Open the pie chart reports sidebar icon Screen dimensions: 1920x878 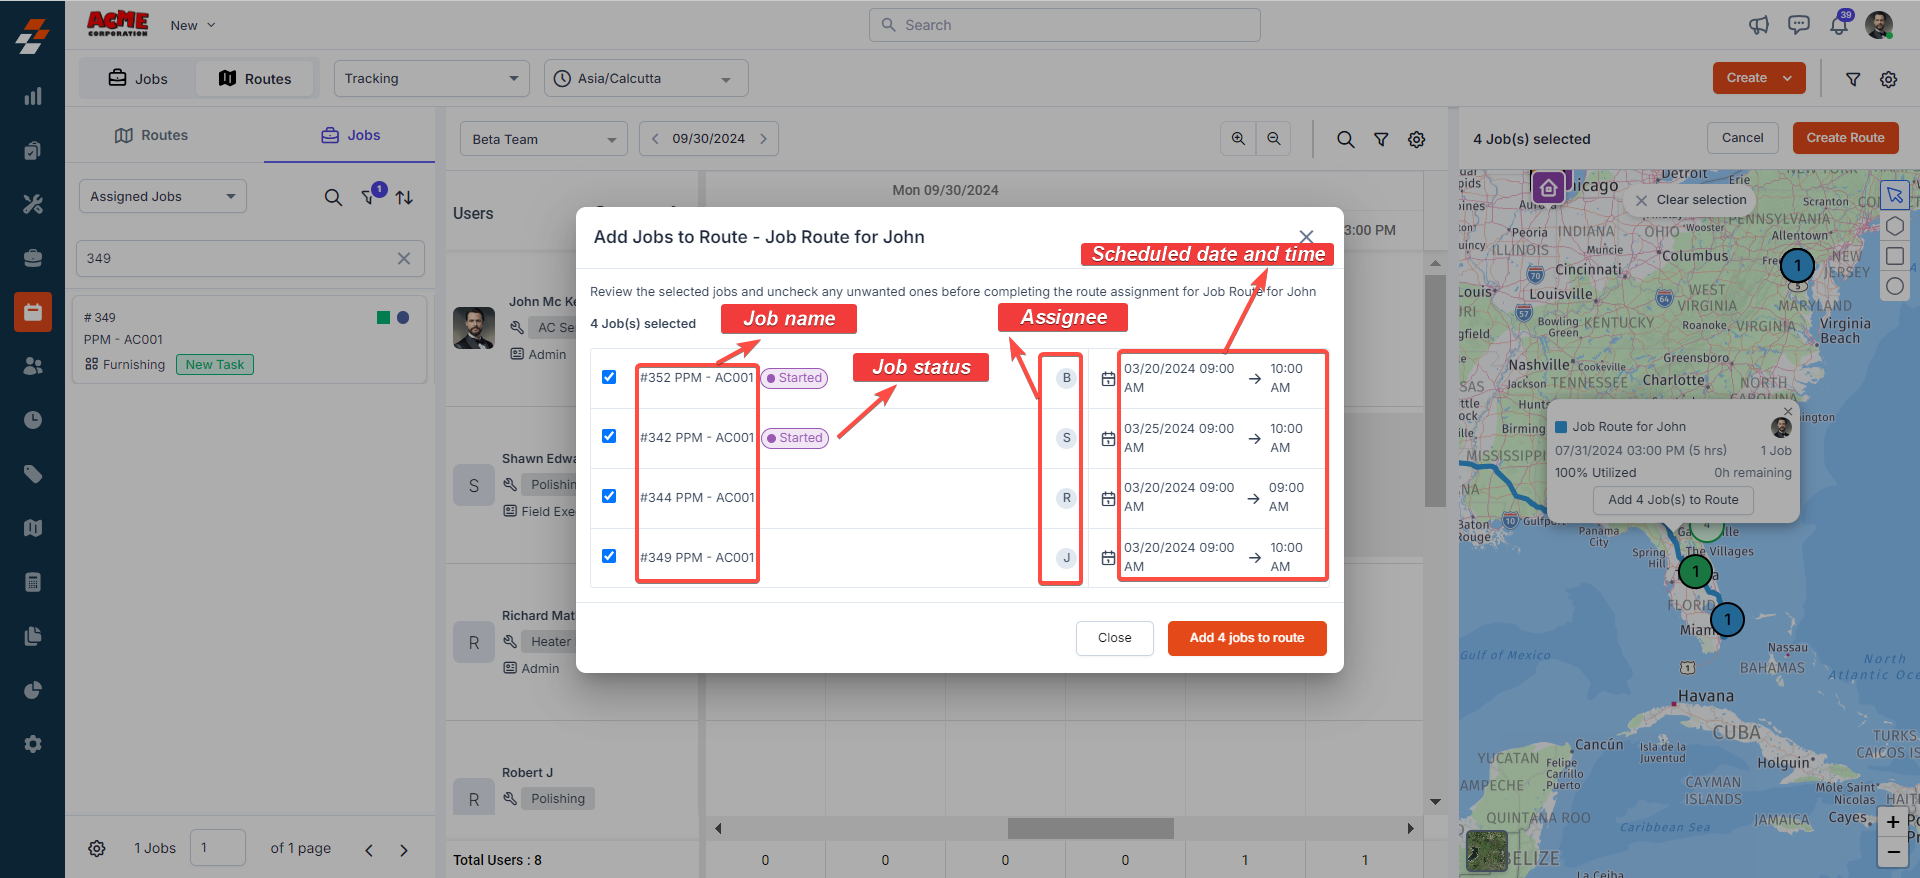[33, 690]
